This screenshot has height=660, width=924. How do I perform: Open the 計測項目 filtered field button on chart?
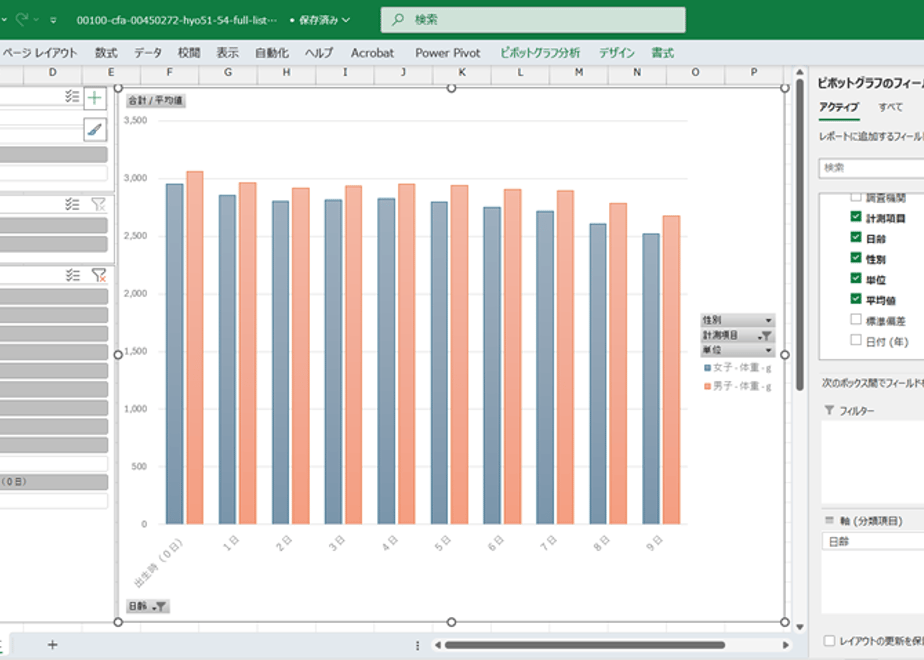[x=737, y=335]
